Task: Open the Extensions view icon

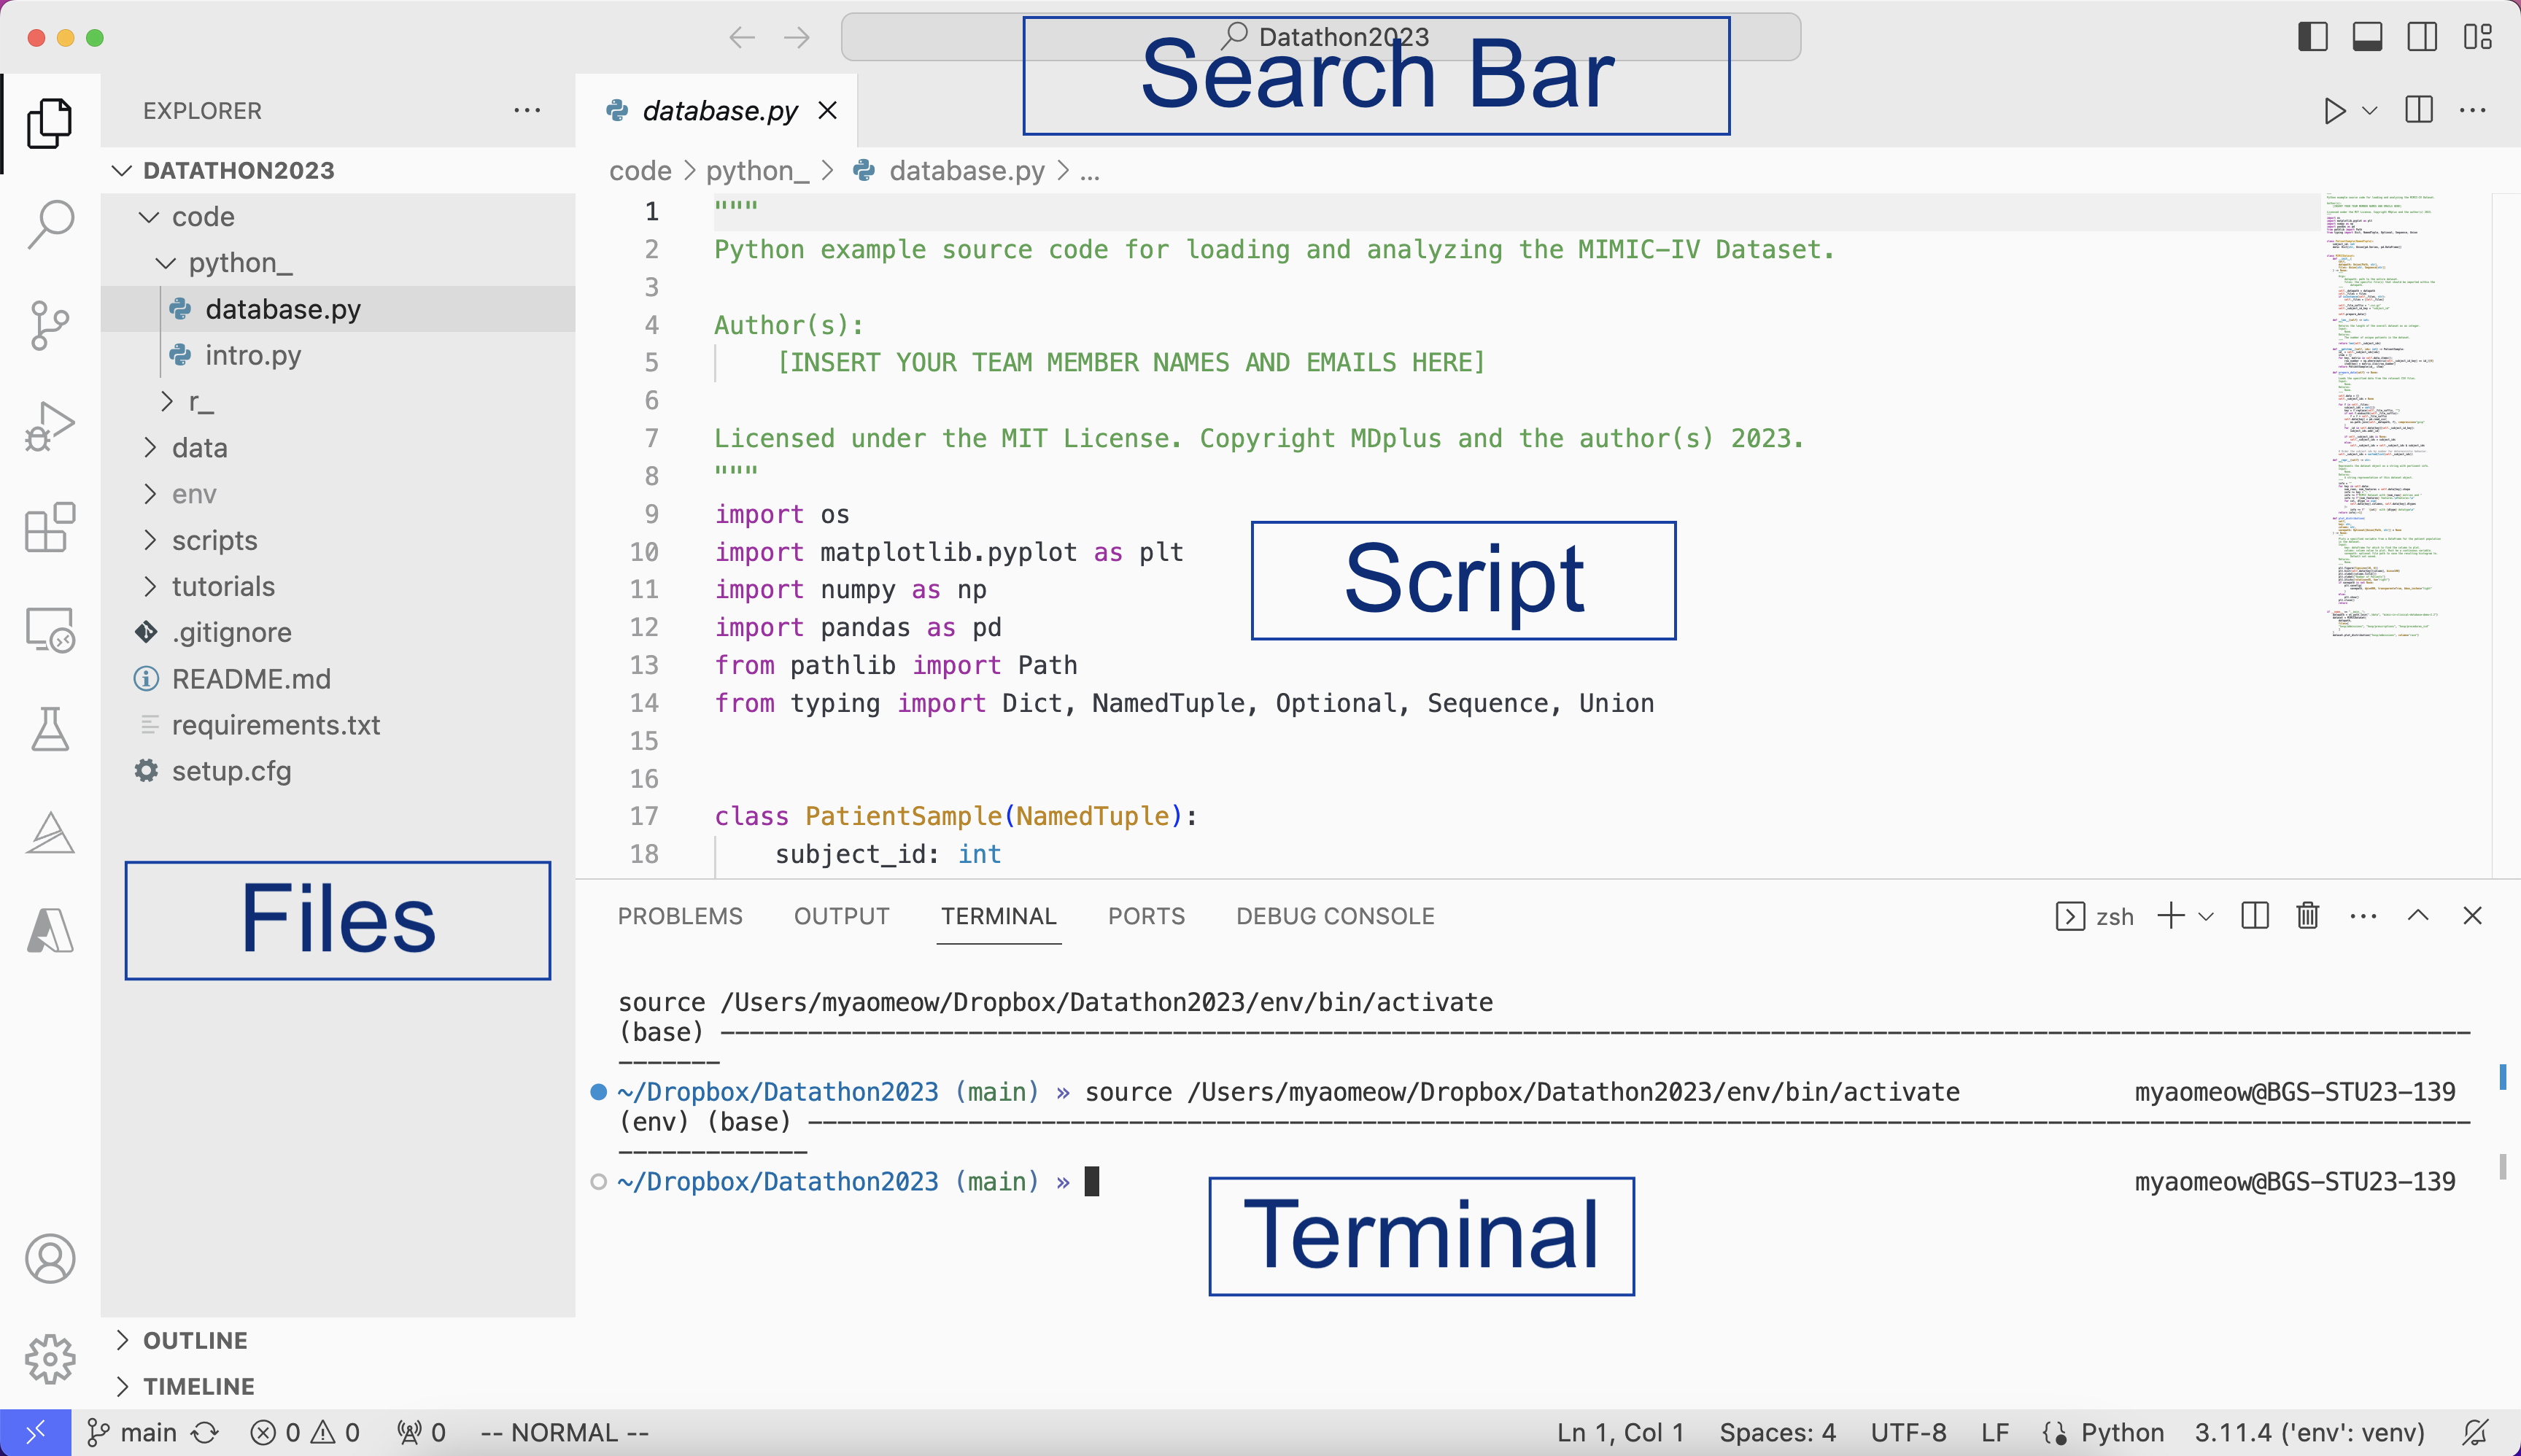Action: coord(49,527)
